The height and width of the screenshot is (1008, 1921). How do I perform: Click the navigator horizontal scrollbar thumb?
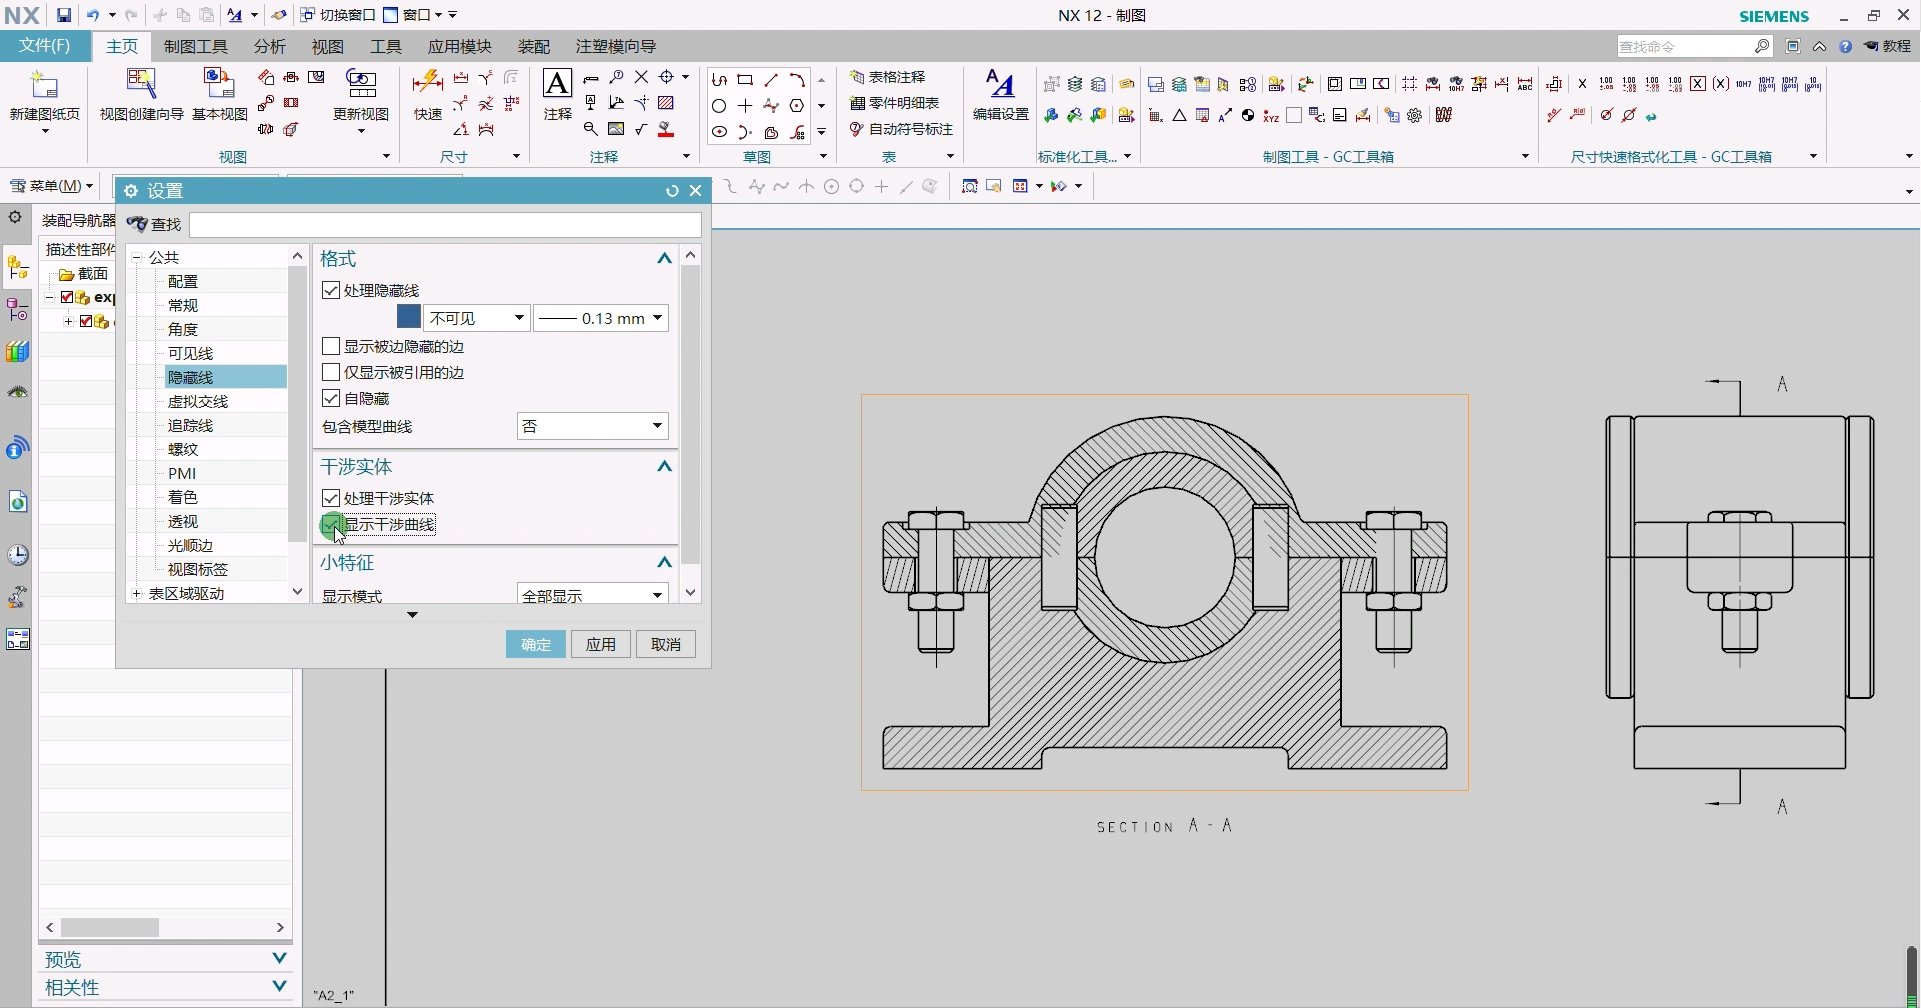coord(110,928)
